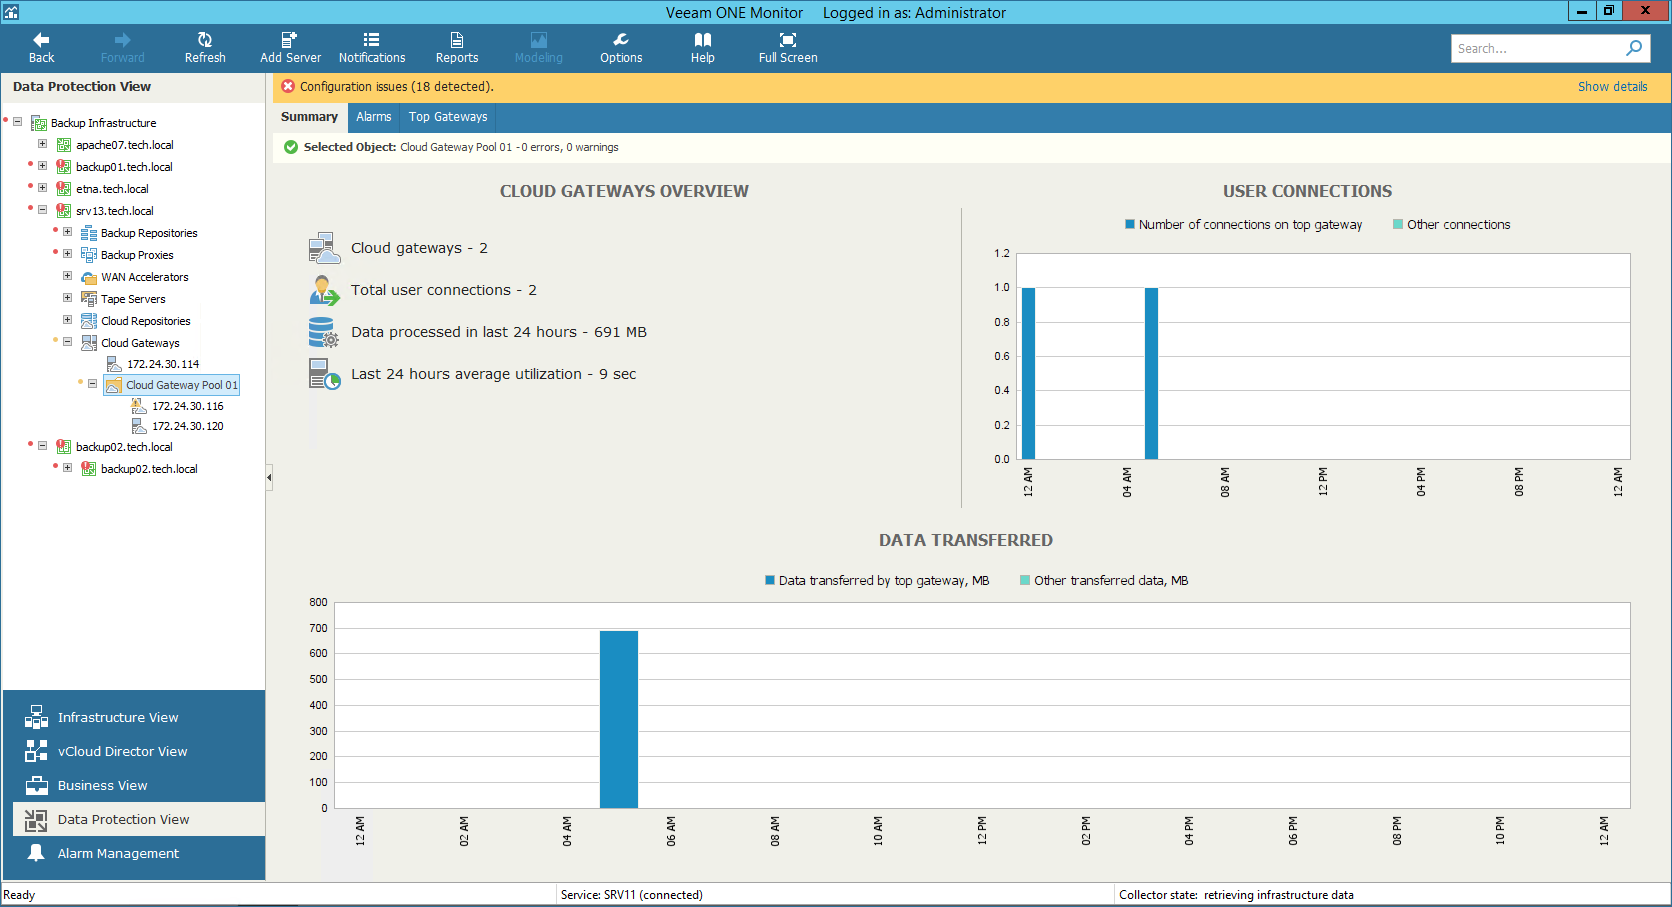Open Alarm Management in the sidebar
This screenshot has width=1672, height=907.
point(118,853)
